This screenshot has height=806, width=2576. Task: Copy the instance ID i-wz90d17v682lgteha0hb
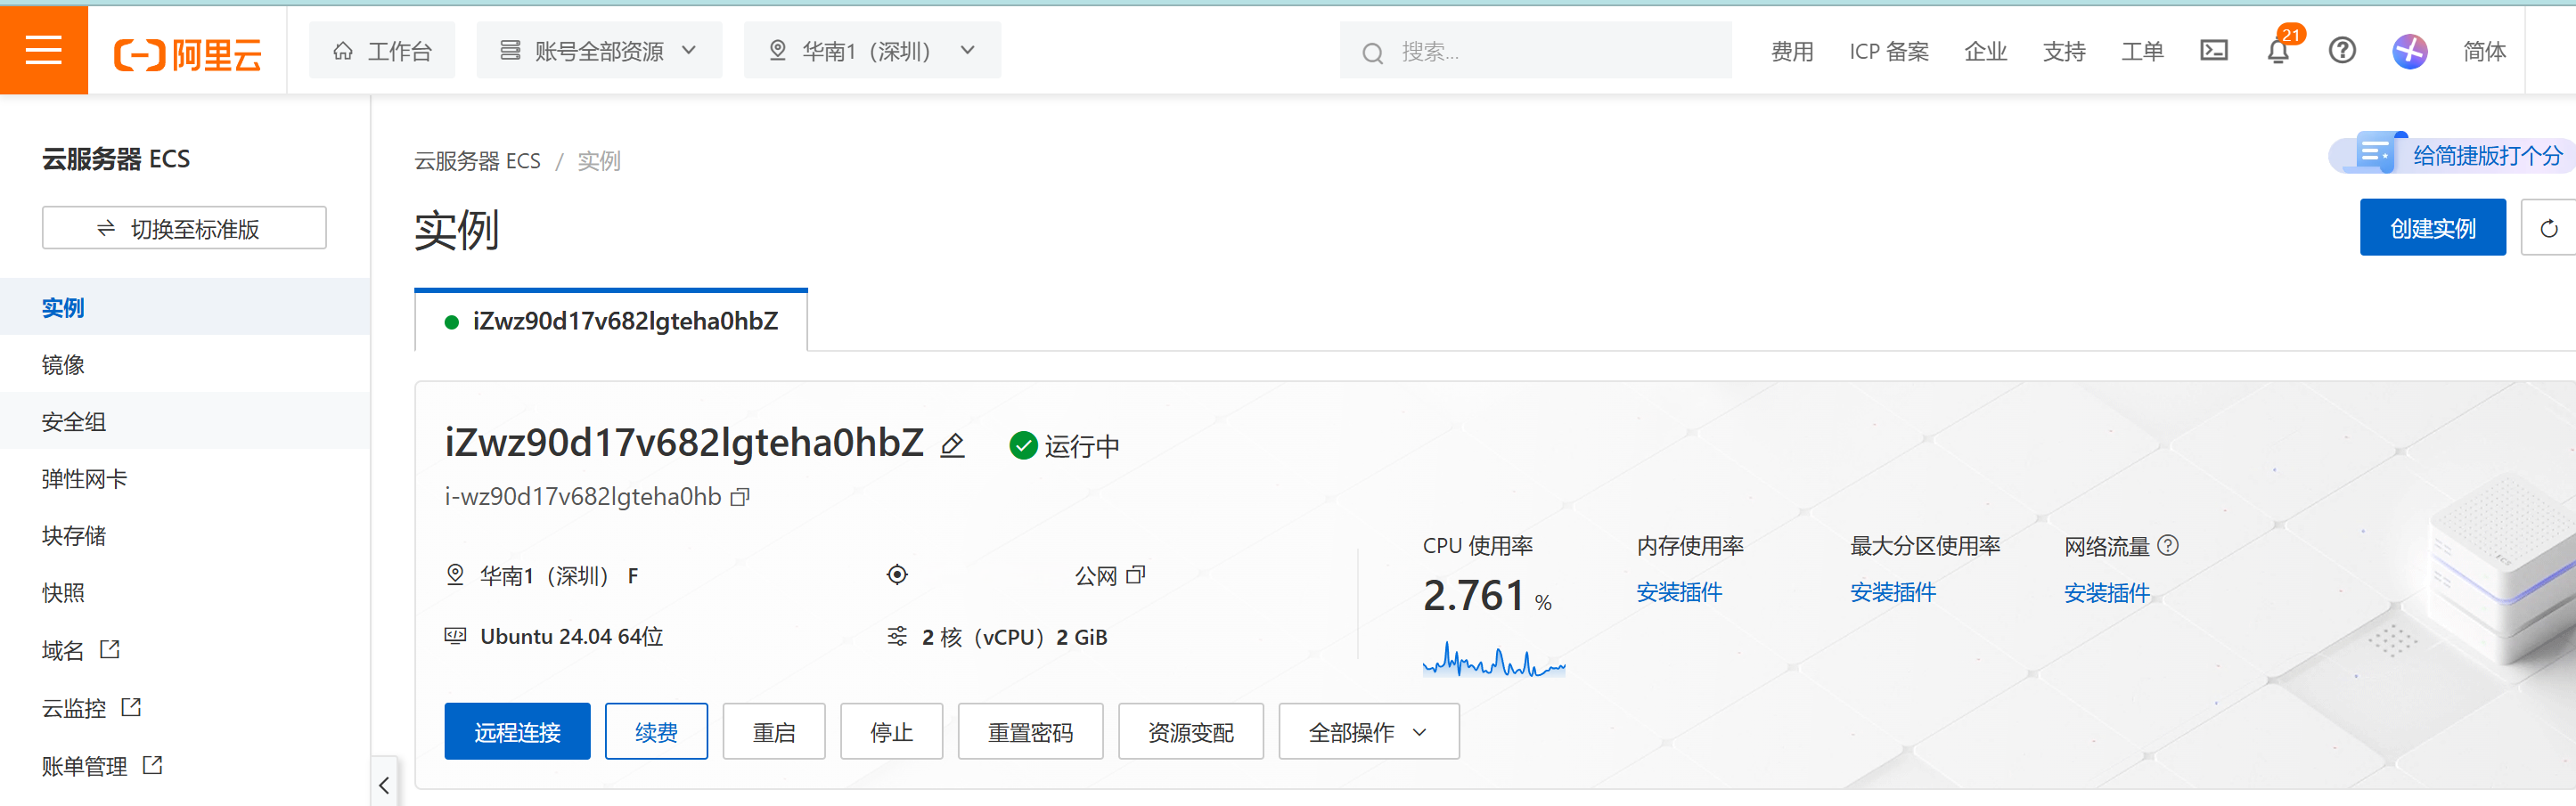(740, 497)
